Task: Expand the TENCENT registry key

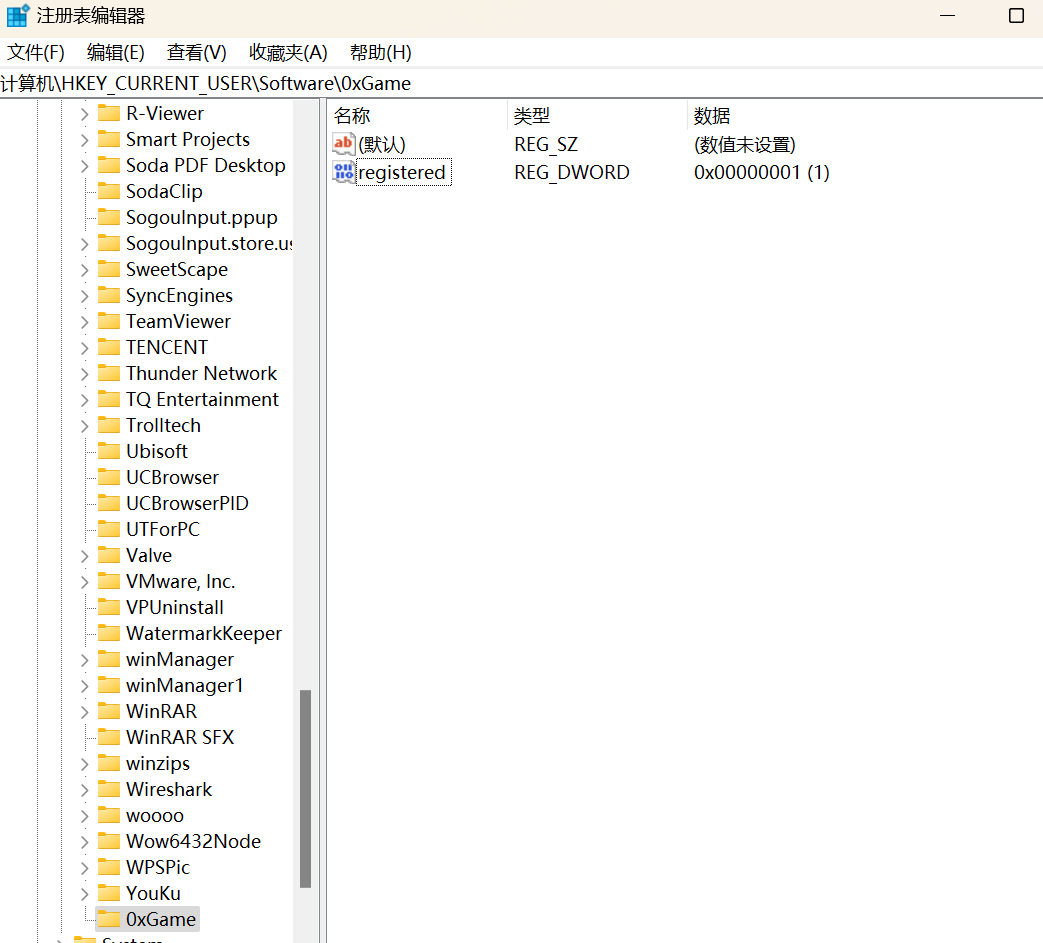Action: [84, 347]
